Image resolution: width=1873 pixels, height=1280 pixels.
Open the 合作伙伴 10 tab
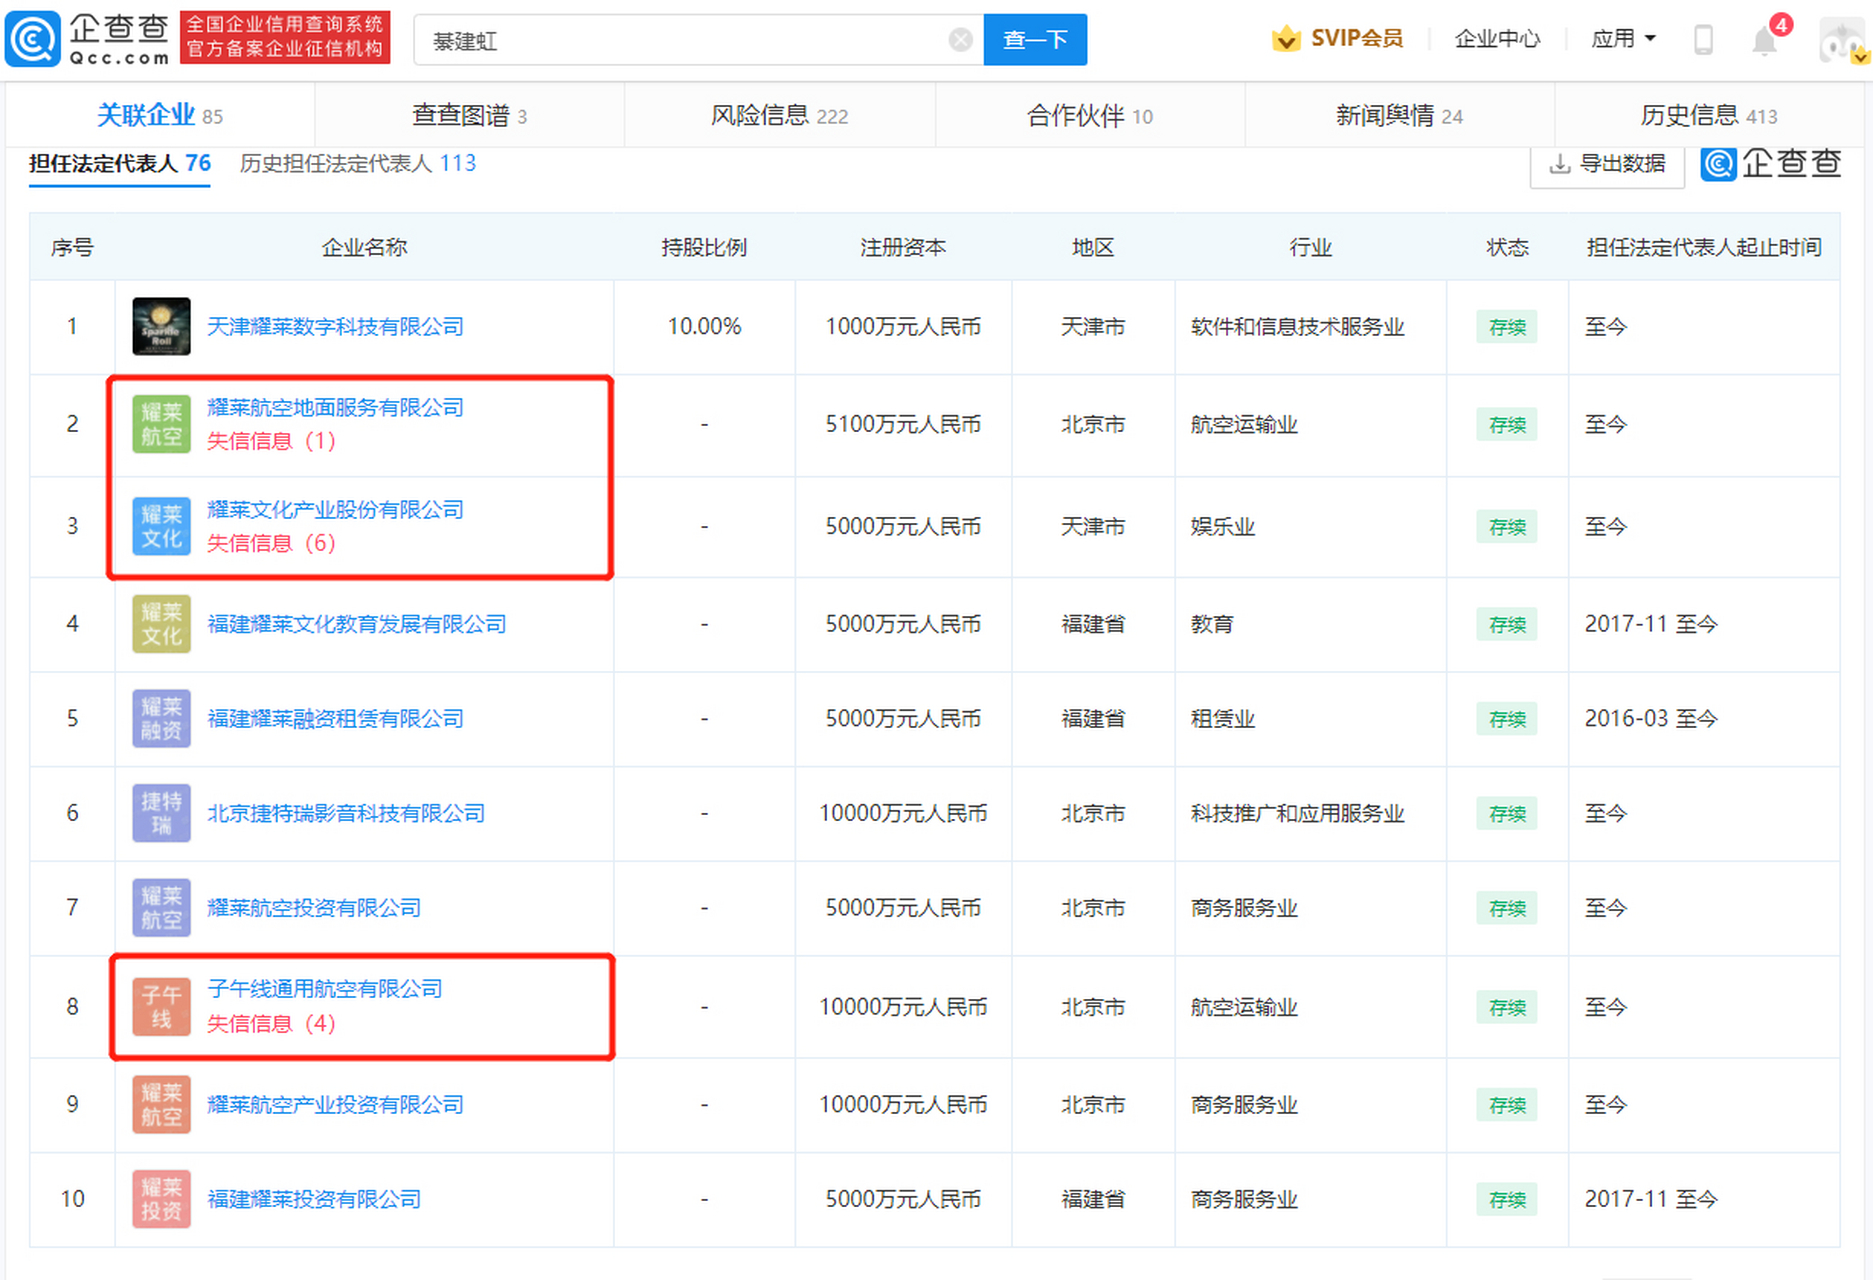1090,116
